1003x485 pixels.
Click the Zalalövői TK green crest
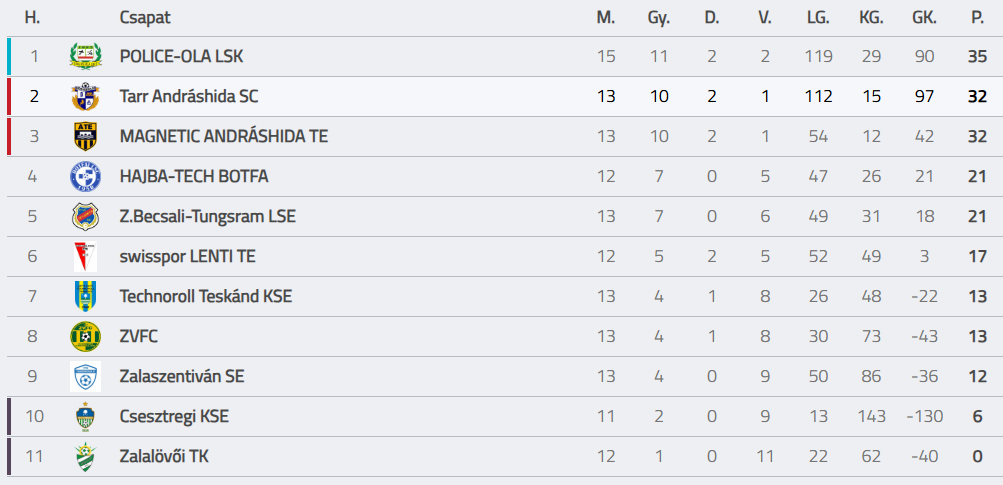point(85,456)
